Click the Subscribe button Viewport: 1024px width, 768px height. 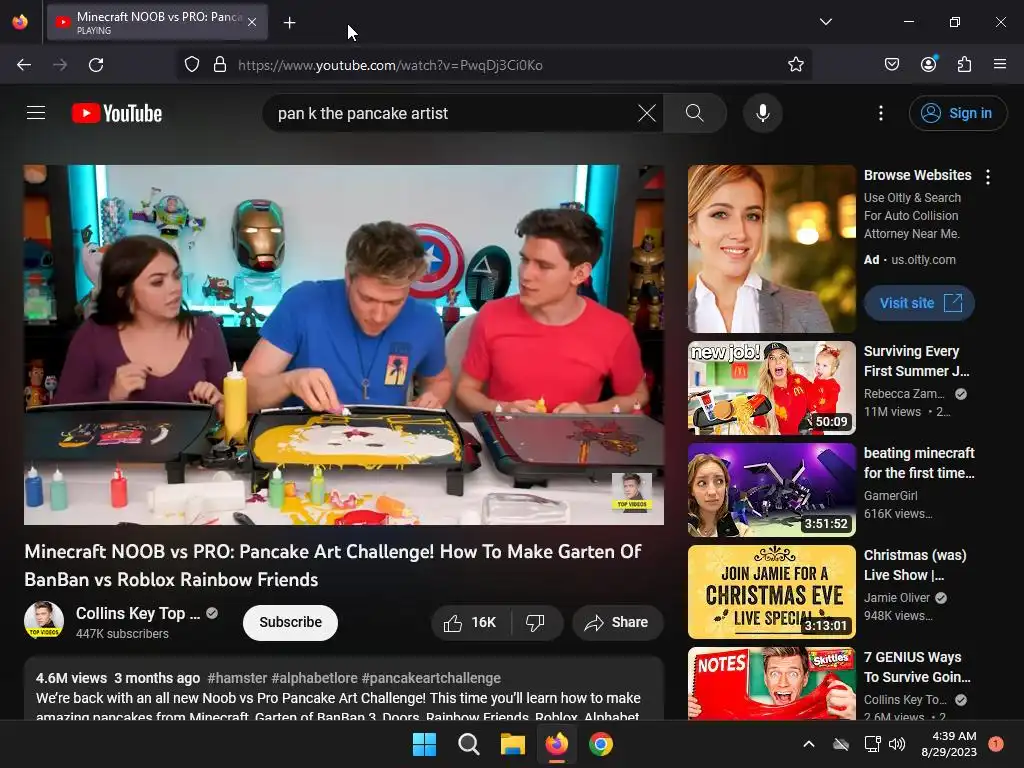pyautogui.click(x=291, y=622)
